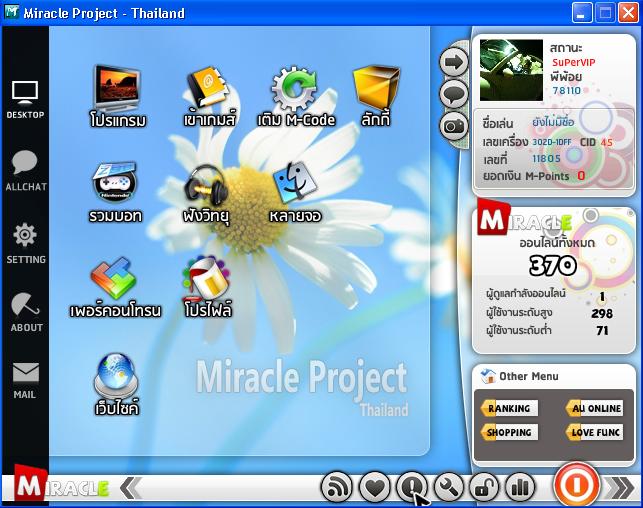Click the heart icon in bottom bar
The height and width of the screenshot is (508, 643).
374,487
